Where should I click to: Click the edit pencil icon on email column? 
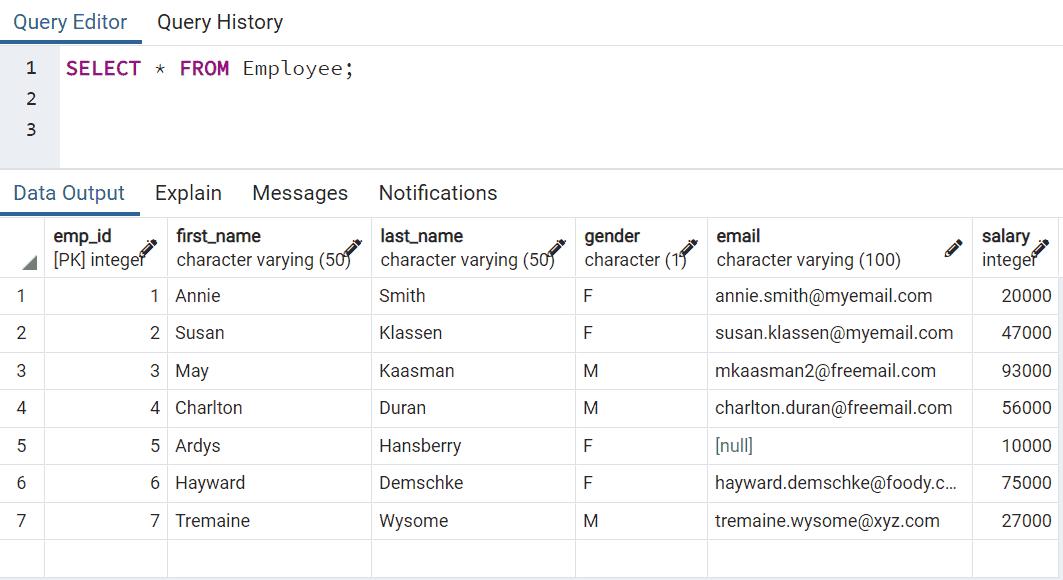pyautogui.click(x=953, y=248)
